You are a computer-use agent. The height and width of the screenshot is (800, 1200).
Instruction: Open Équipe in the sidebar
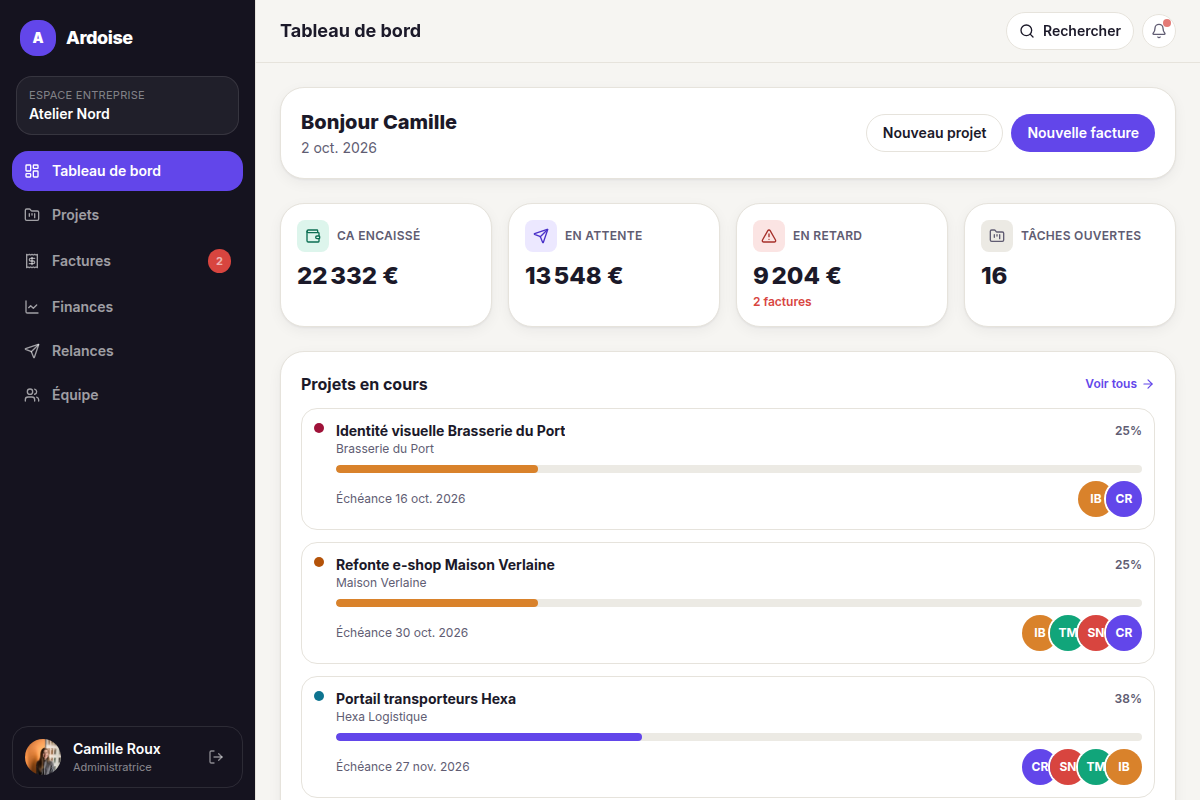[127, 395]
